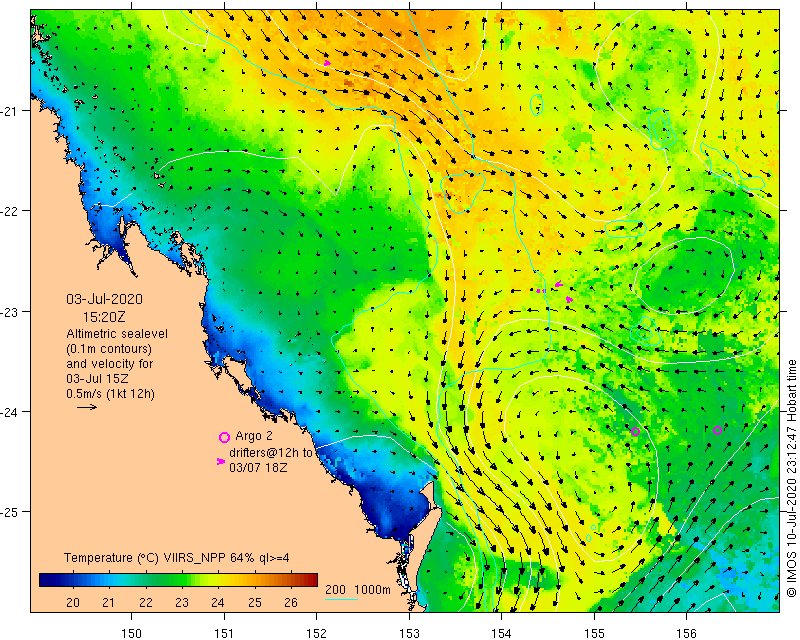Click the magenta Argo circle legend symbol

(x=224, y=437)
